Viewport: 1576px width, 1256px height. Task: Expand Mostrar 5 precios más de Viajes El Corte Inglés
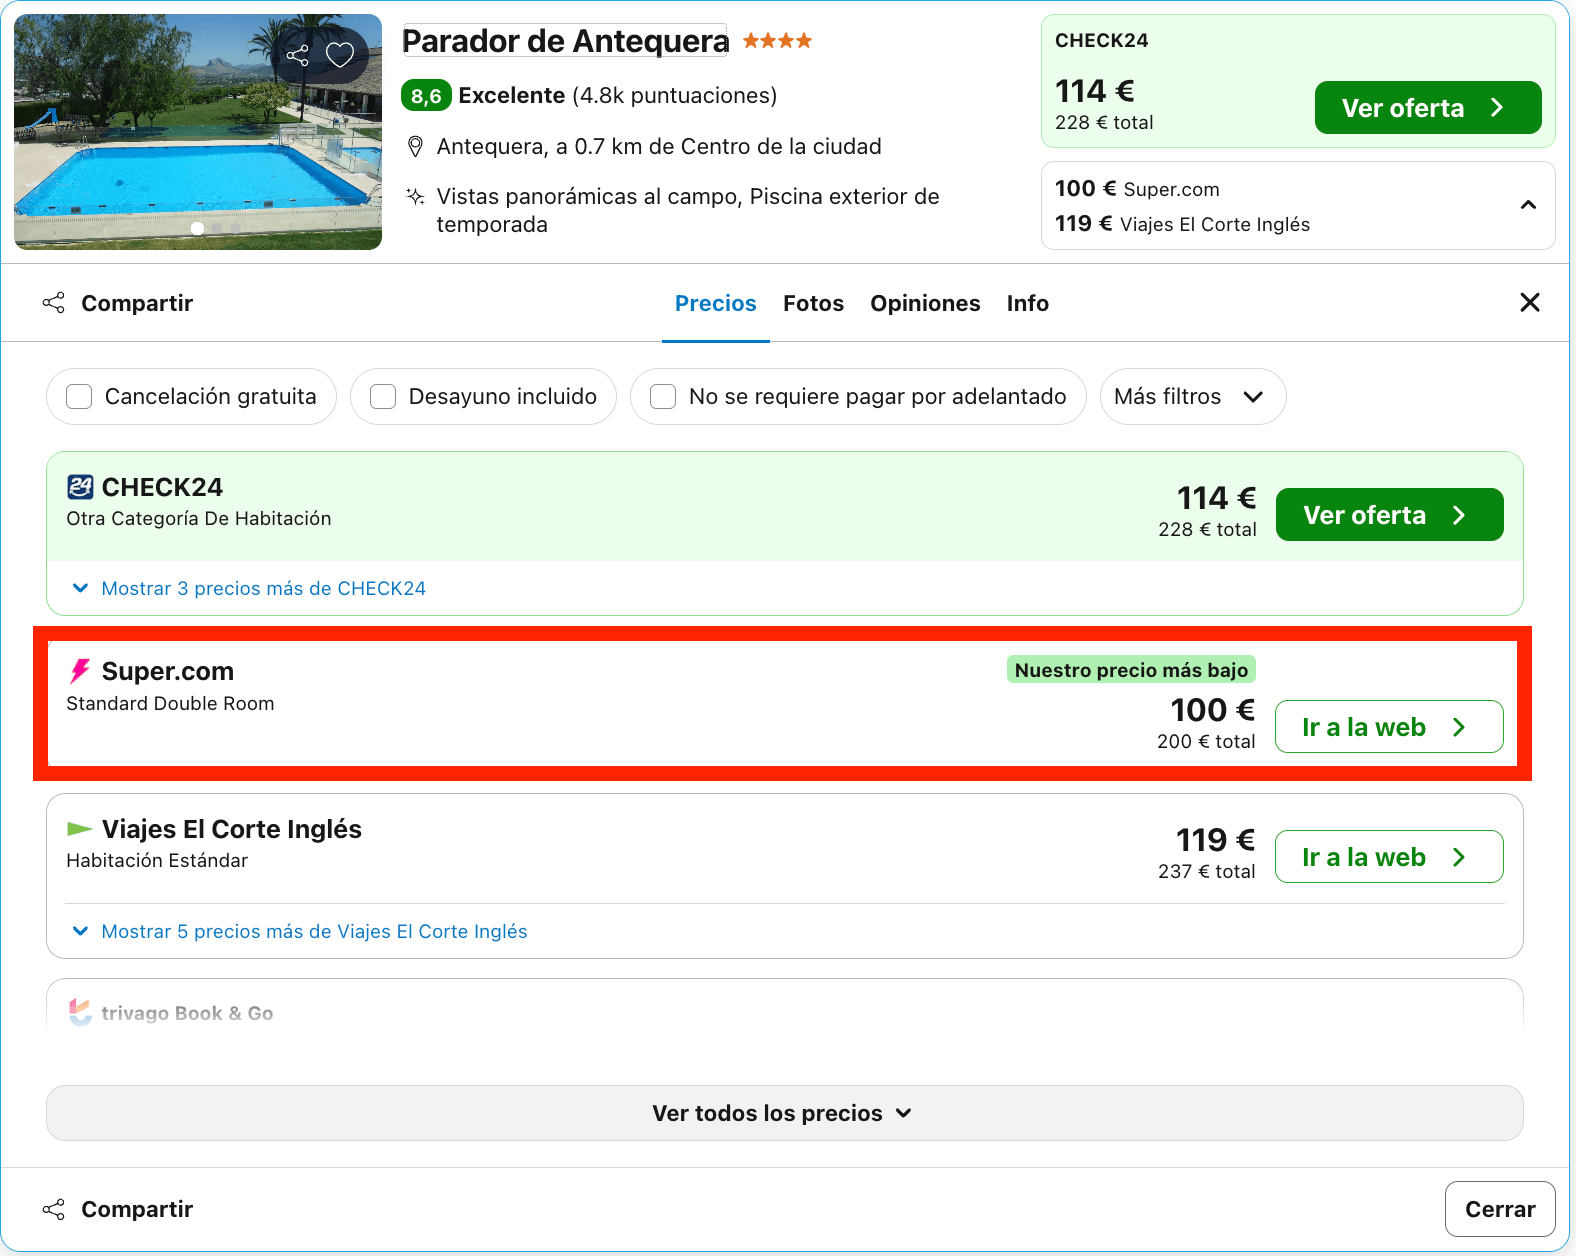click(300, 931)
